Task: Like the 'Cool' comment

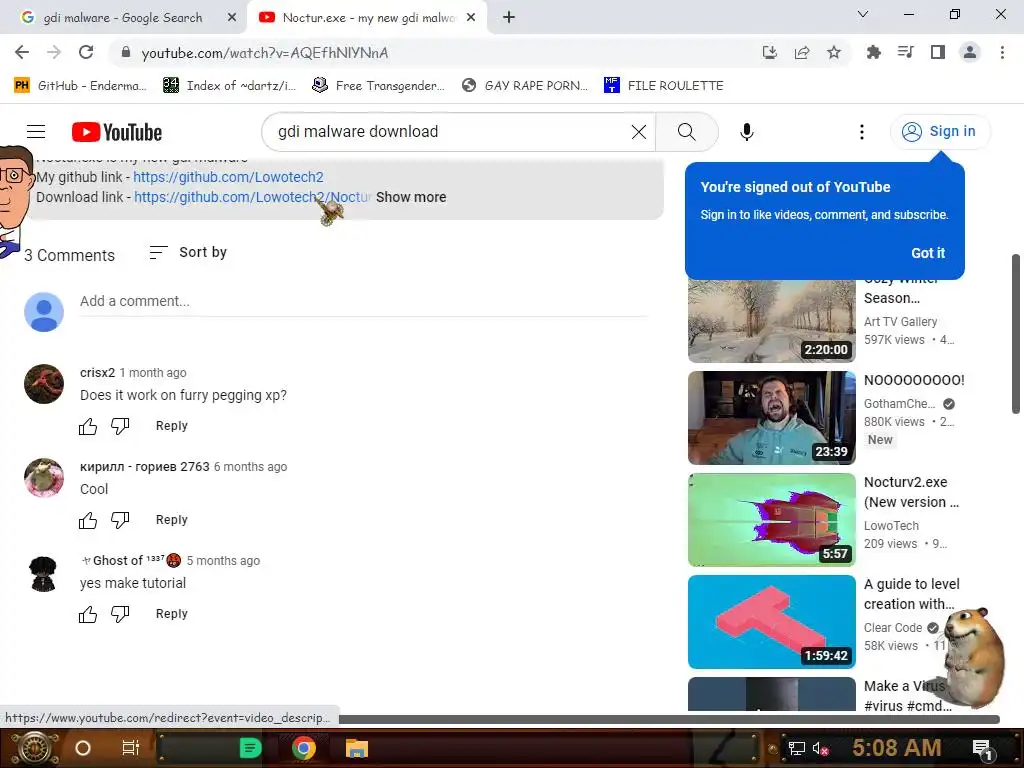Action: pos(88,520)
